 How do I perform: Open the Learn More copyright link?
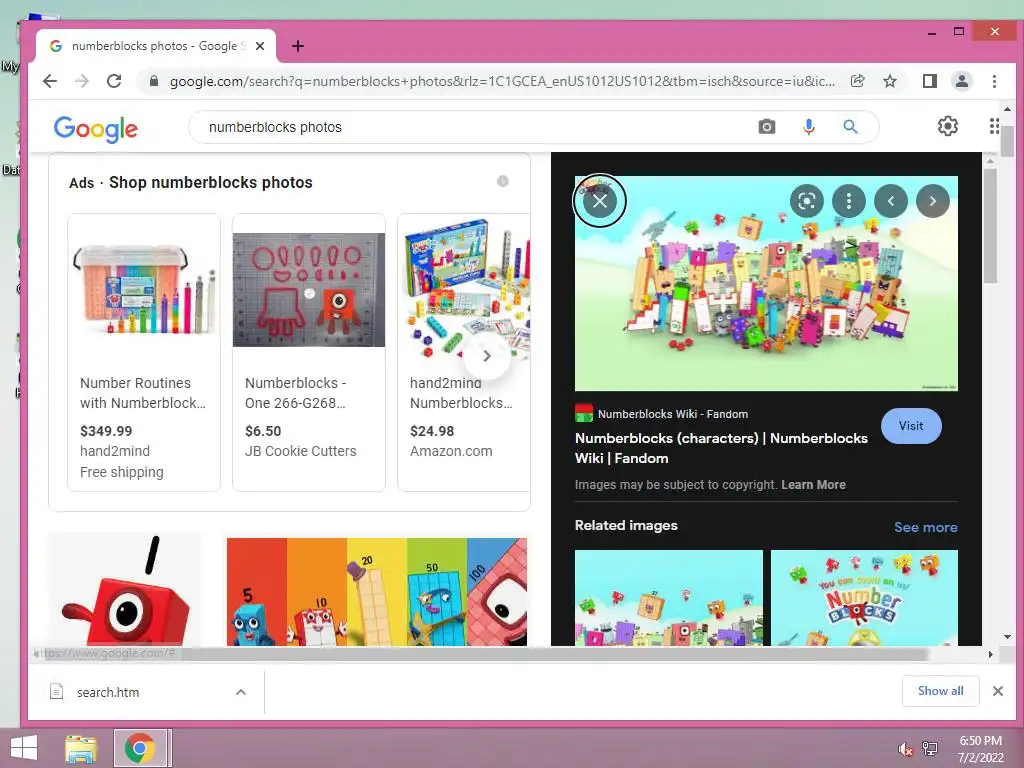813,485
